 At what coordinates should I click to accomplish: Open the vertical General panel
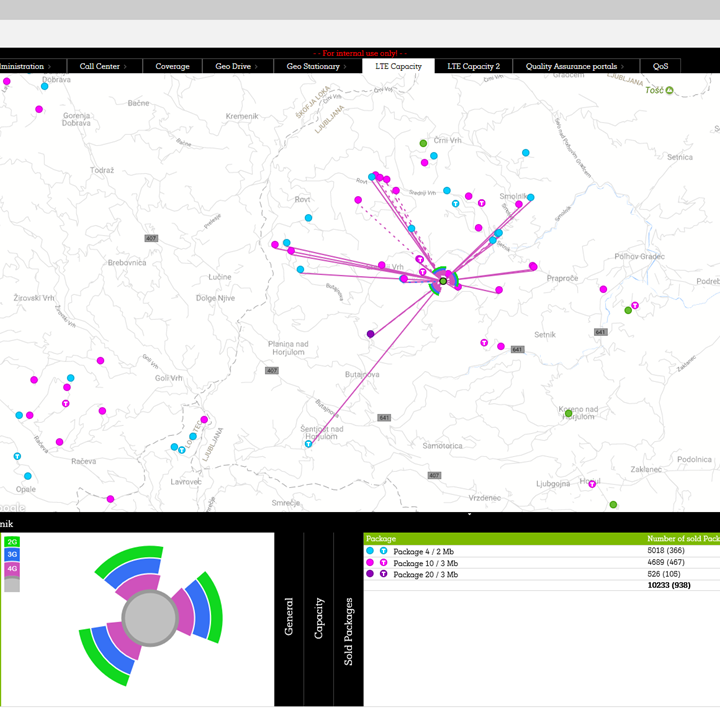click(x=290, y=618)
